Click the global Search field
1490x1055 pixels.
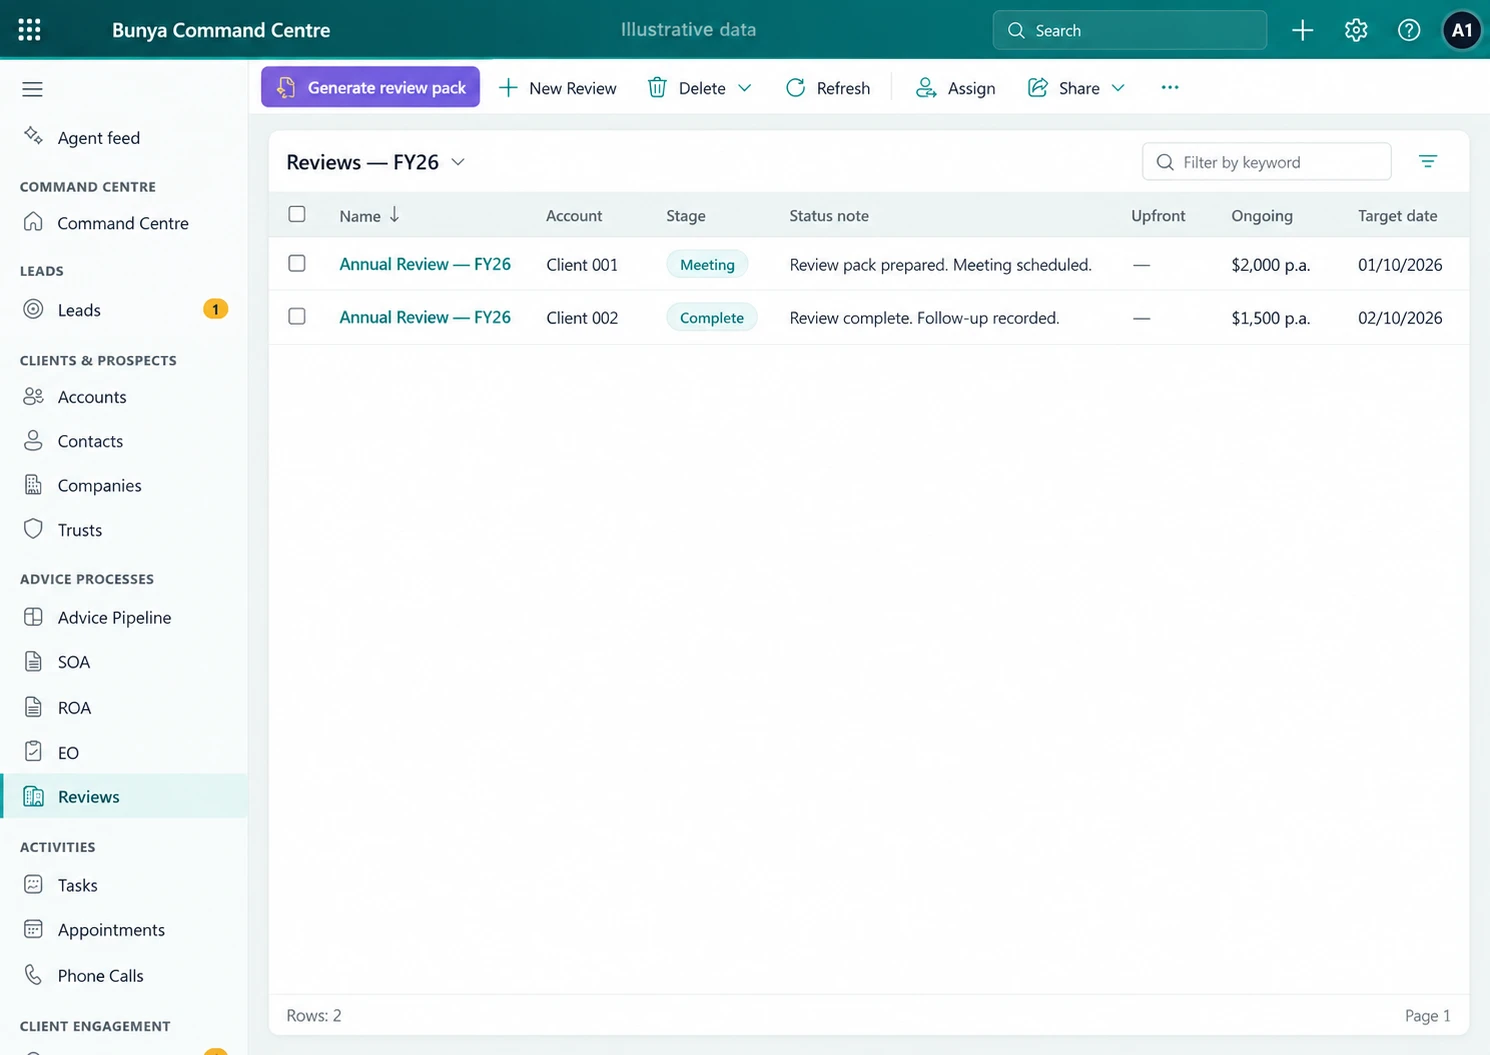click(x=1130, y=30)
